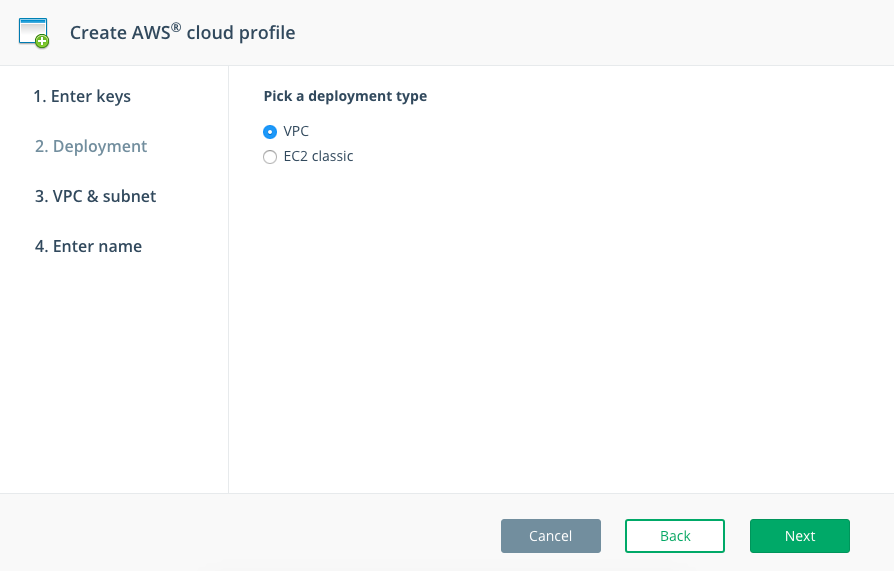The image size is (894, 571).
Task: Select the VPC deployment type
Action: (270, 132)
